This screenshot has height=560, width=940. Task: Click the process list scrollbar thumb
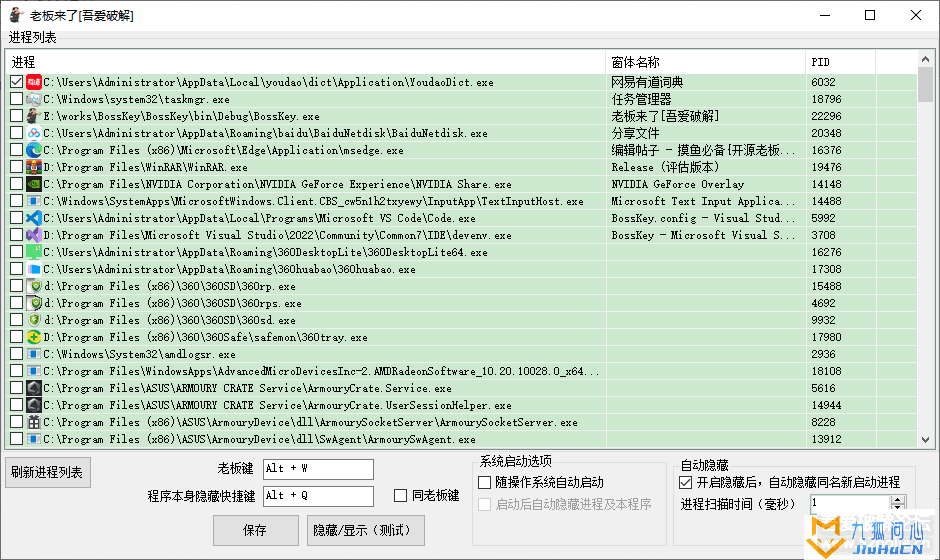[x=925, y=84]
